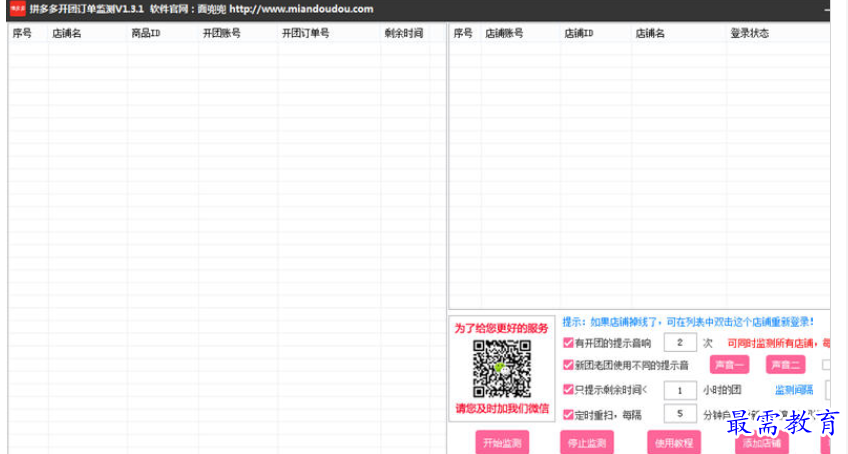Click the red app logo in title bar
This screenshot has width=848, height=454.
point(17,9)
